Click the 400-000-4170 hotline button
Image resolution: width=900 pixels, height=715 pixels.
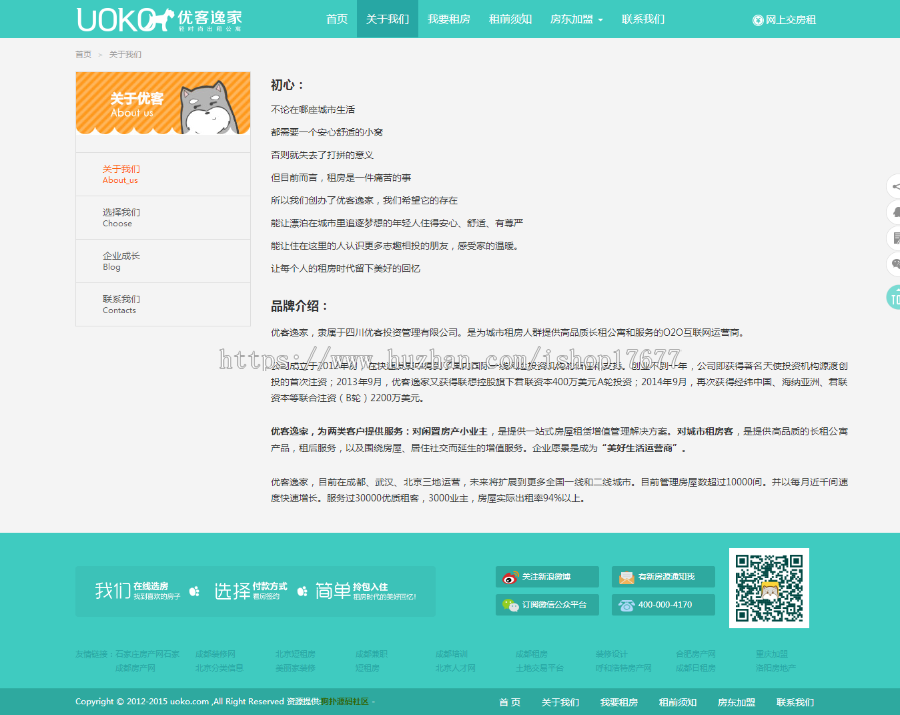(663, 604)
